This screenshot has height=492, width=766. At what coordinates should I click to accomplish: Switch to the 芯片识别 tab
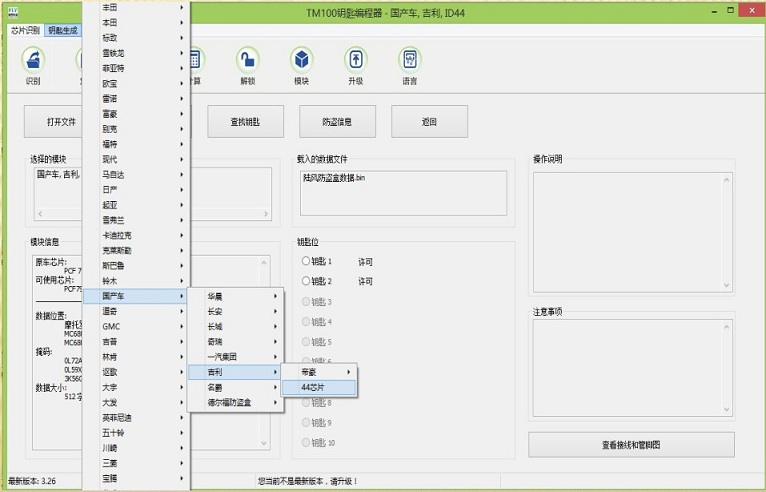[x=25, y=30]
